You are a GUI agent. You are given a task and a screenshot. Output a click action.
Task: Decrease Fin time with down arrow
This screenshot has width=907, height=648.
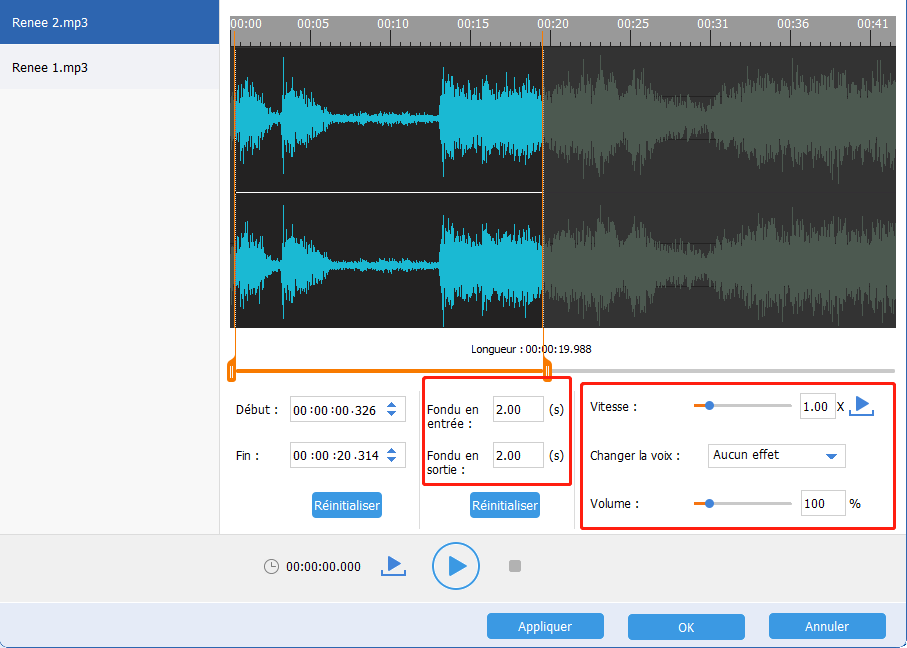coord(392,459)
